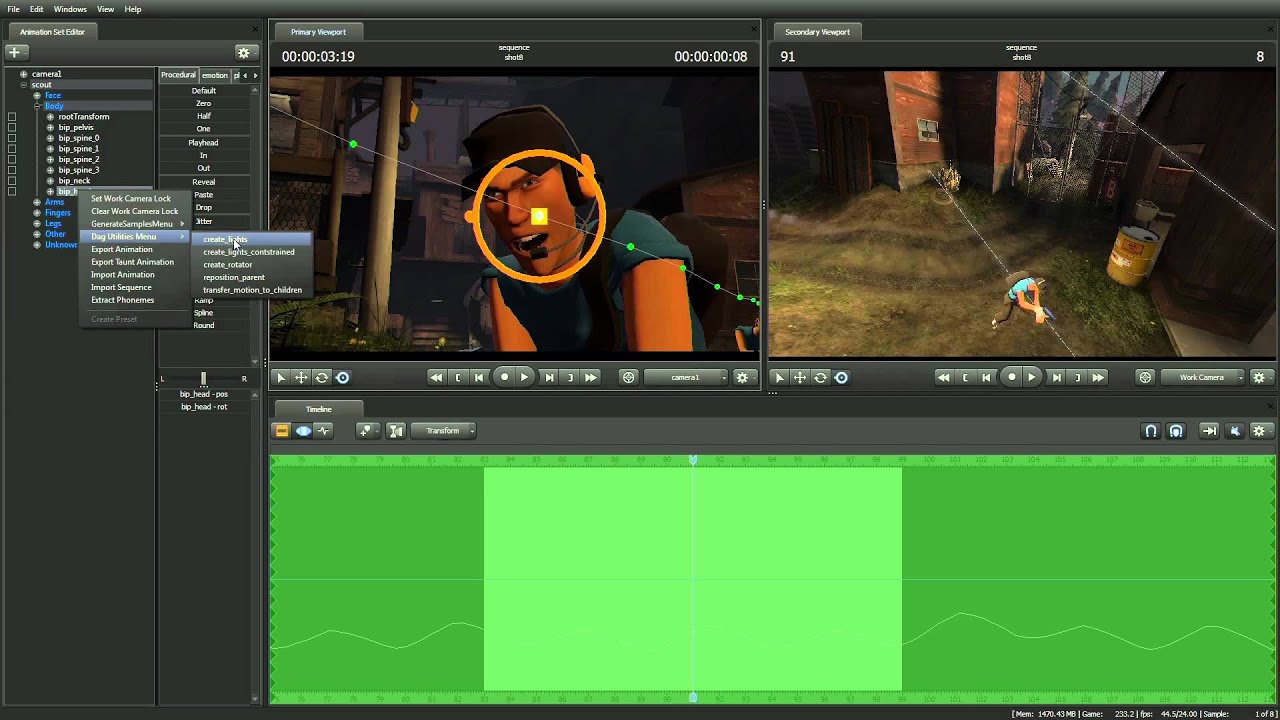
Task: Start recording in the Primary Viewport
Action: pyautogui.click(x=504, y=377)
